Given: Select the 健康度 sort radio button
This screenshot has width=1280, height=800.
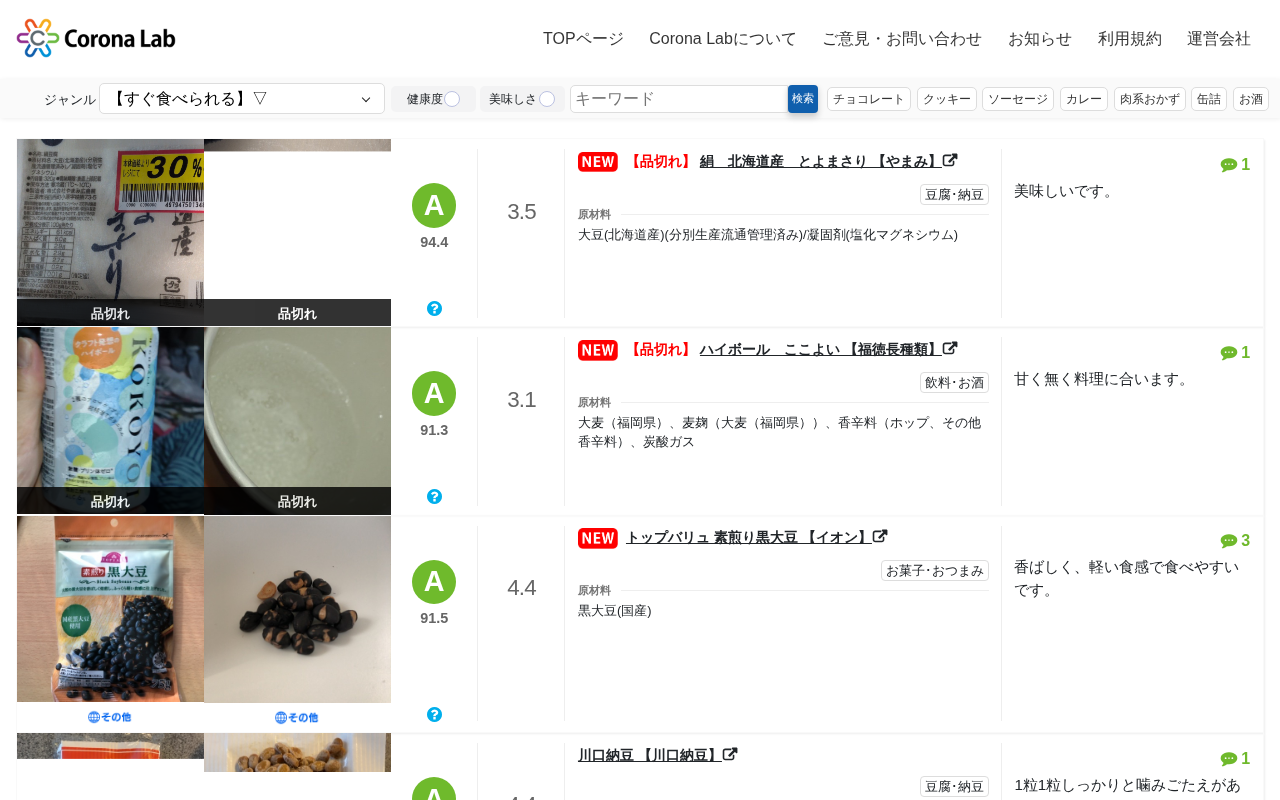Looking at the screenshot, I should pos(452,99).
